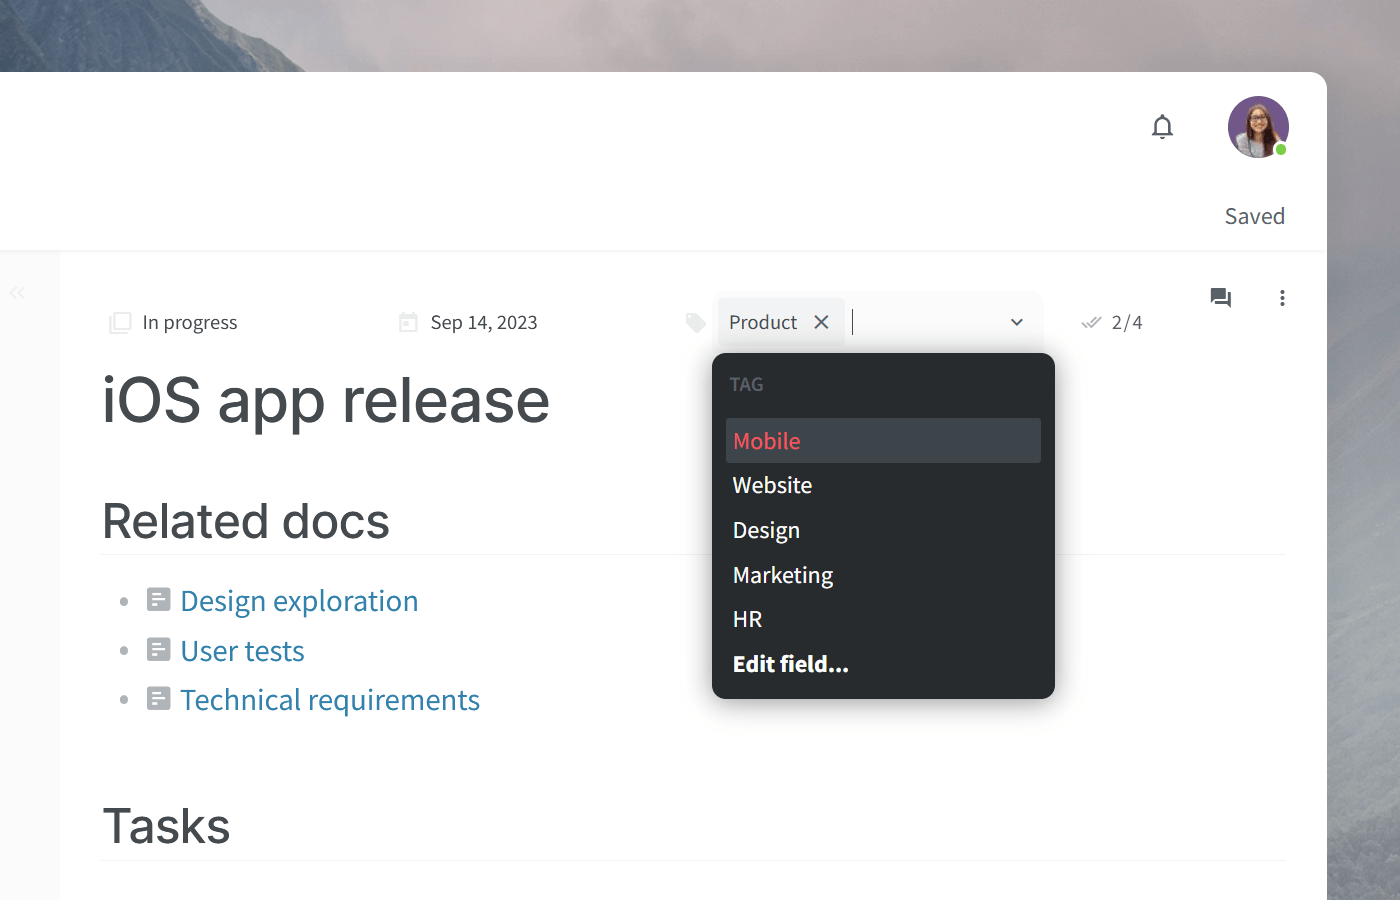Select Marketing in tag dropdown
Viewport: 1400px width, 900px height.
783,576
